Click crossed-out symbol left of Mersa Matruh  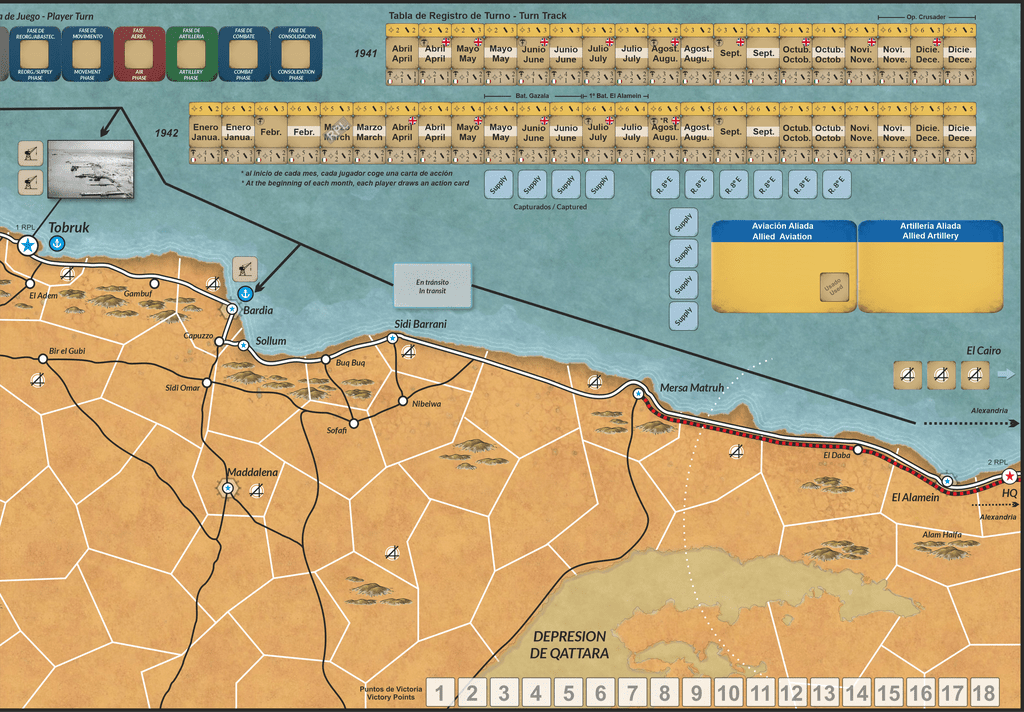click(x=594, y=381)
